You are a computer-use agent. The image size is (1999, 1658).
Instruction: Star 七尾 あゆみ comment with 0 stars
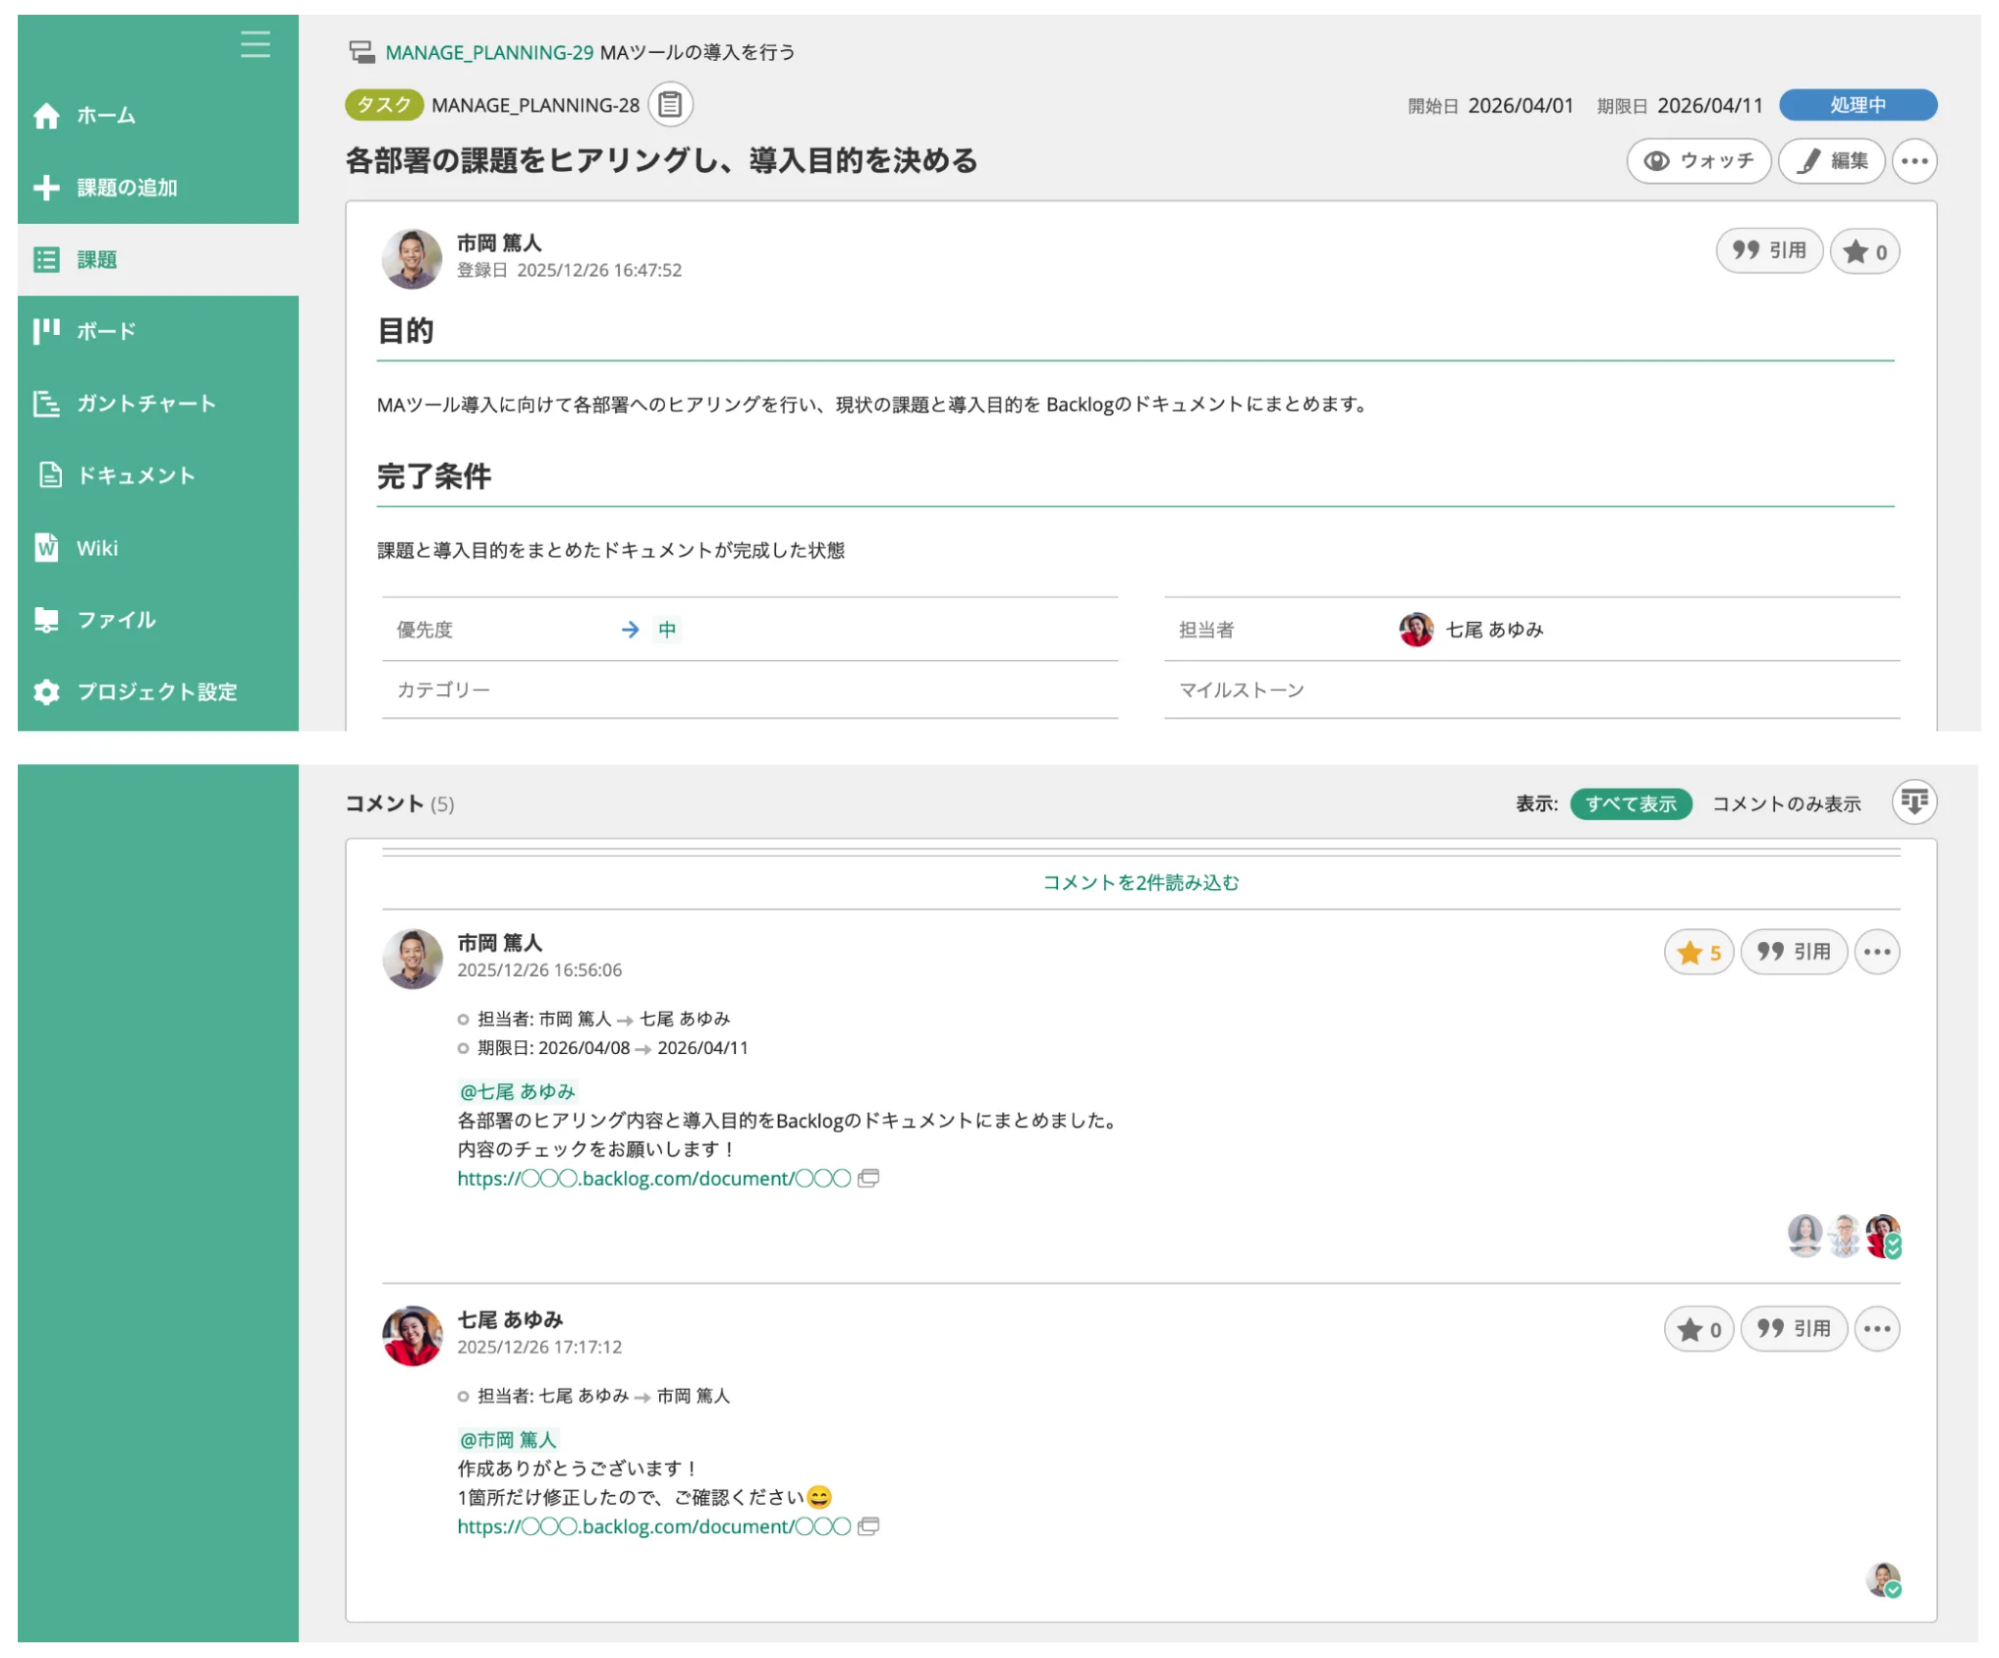(x=1698, y=1329)
